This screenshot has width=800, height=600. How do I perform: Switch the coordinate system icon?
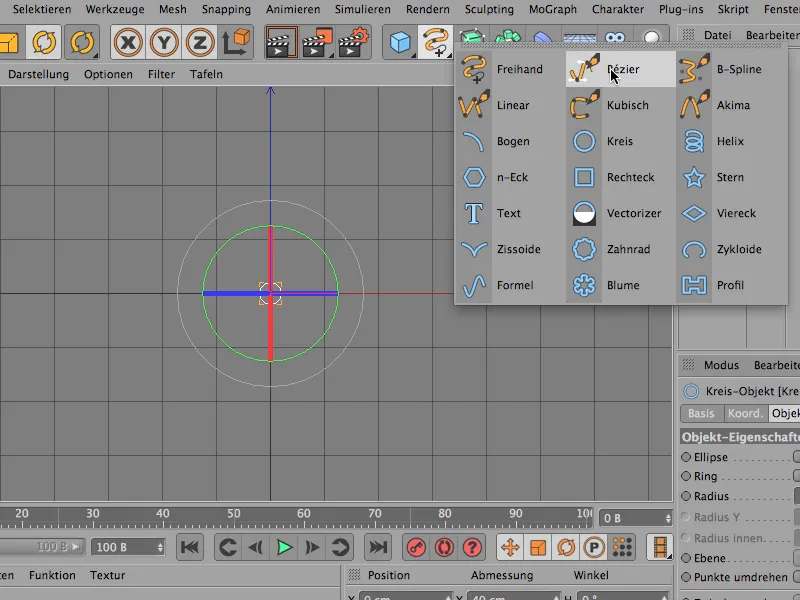tap(236, 42)
